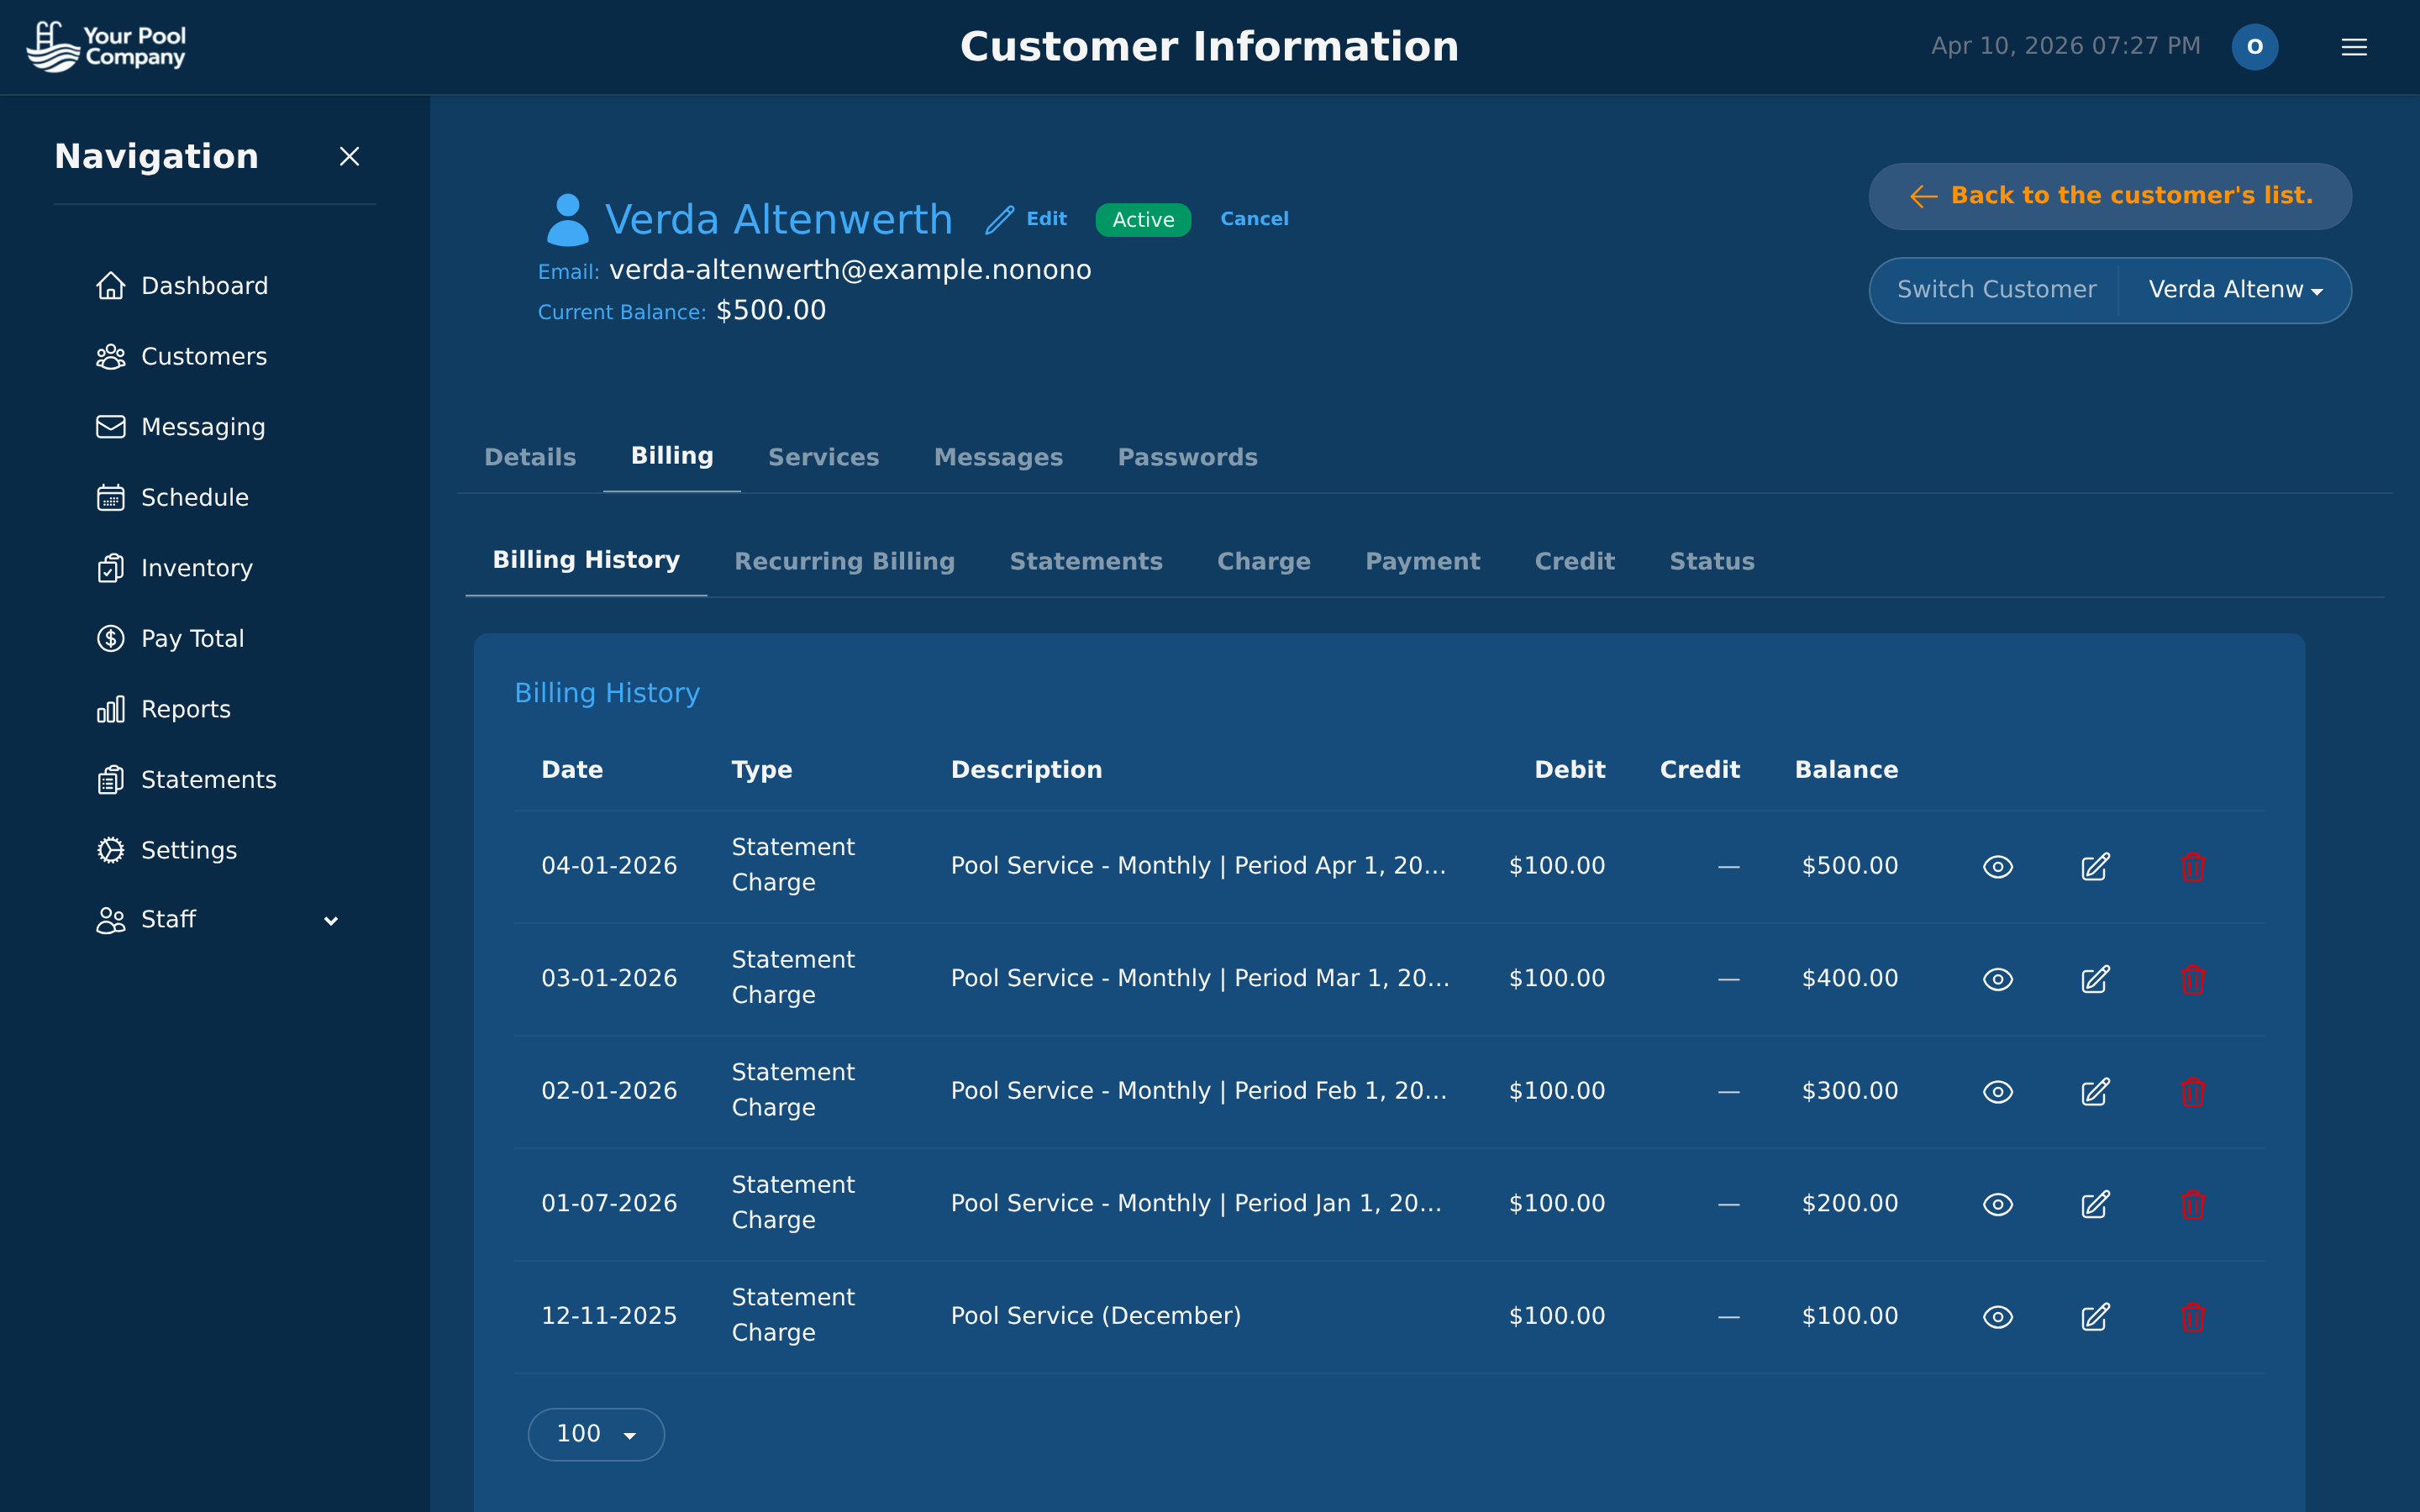Image resolution: width=2420 pixels, height=1512 pixels.
Task: Go back to the customer's list
Action: [2108, 196]
